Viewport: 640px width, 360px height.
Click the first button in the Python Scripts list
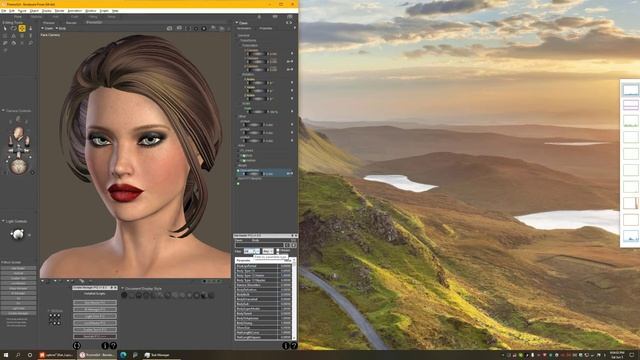pyautogui.click(x=18, y=269)
